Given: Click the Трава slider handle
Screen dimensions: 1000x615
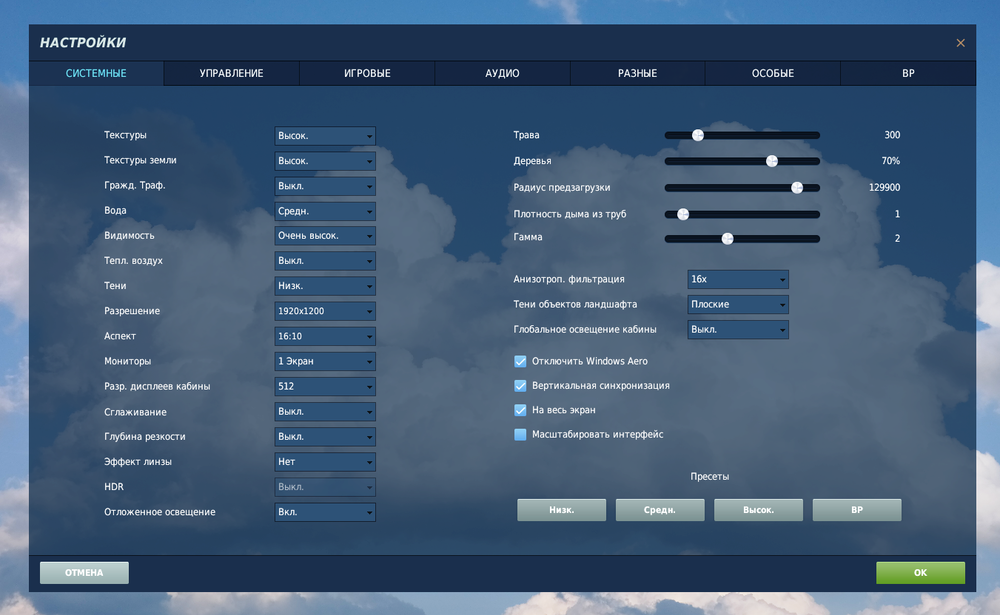Looking at the screenshot, I should point(698,135).
